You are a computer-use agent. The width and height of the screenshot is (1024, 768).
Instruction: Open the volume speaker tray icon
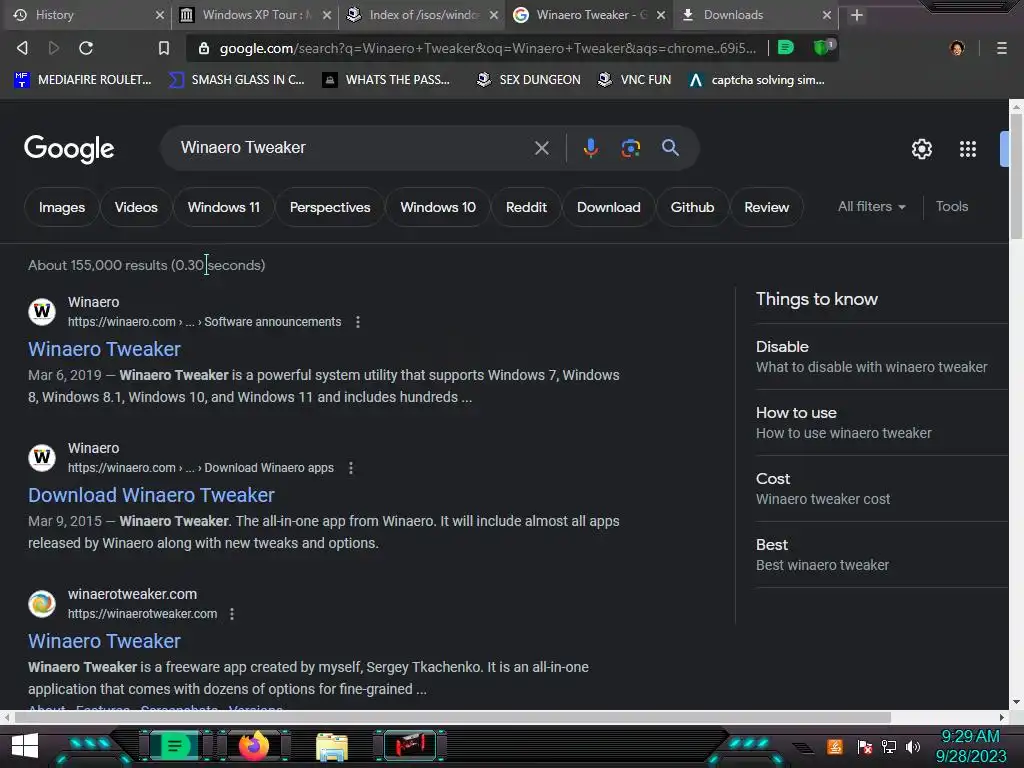pos(913,746)
